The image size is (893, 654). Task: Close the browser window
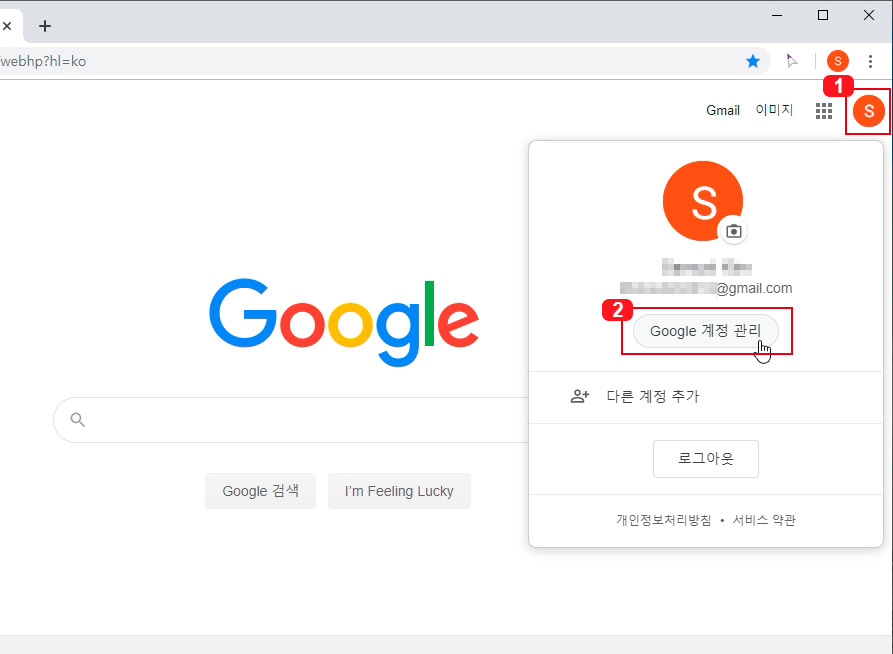pyautogui.click(x=869, y=15)
